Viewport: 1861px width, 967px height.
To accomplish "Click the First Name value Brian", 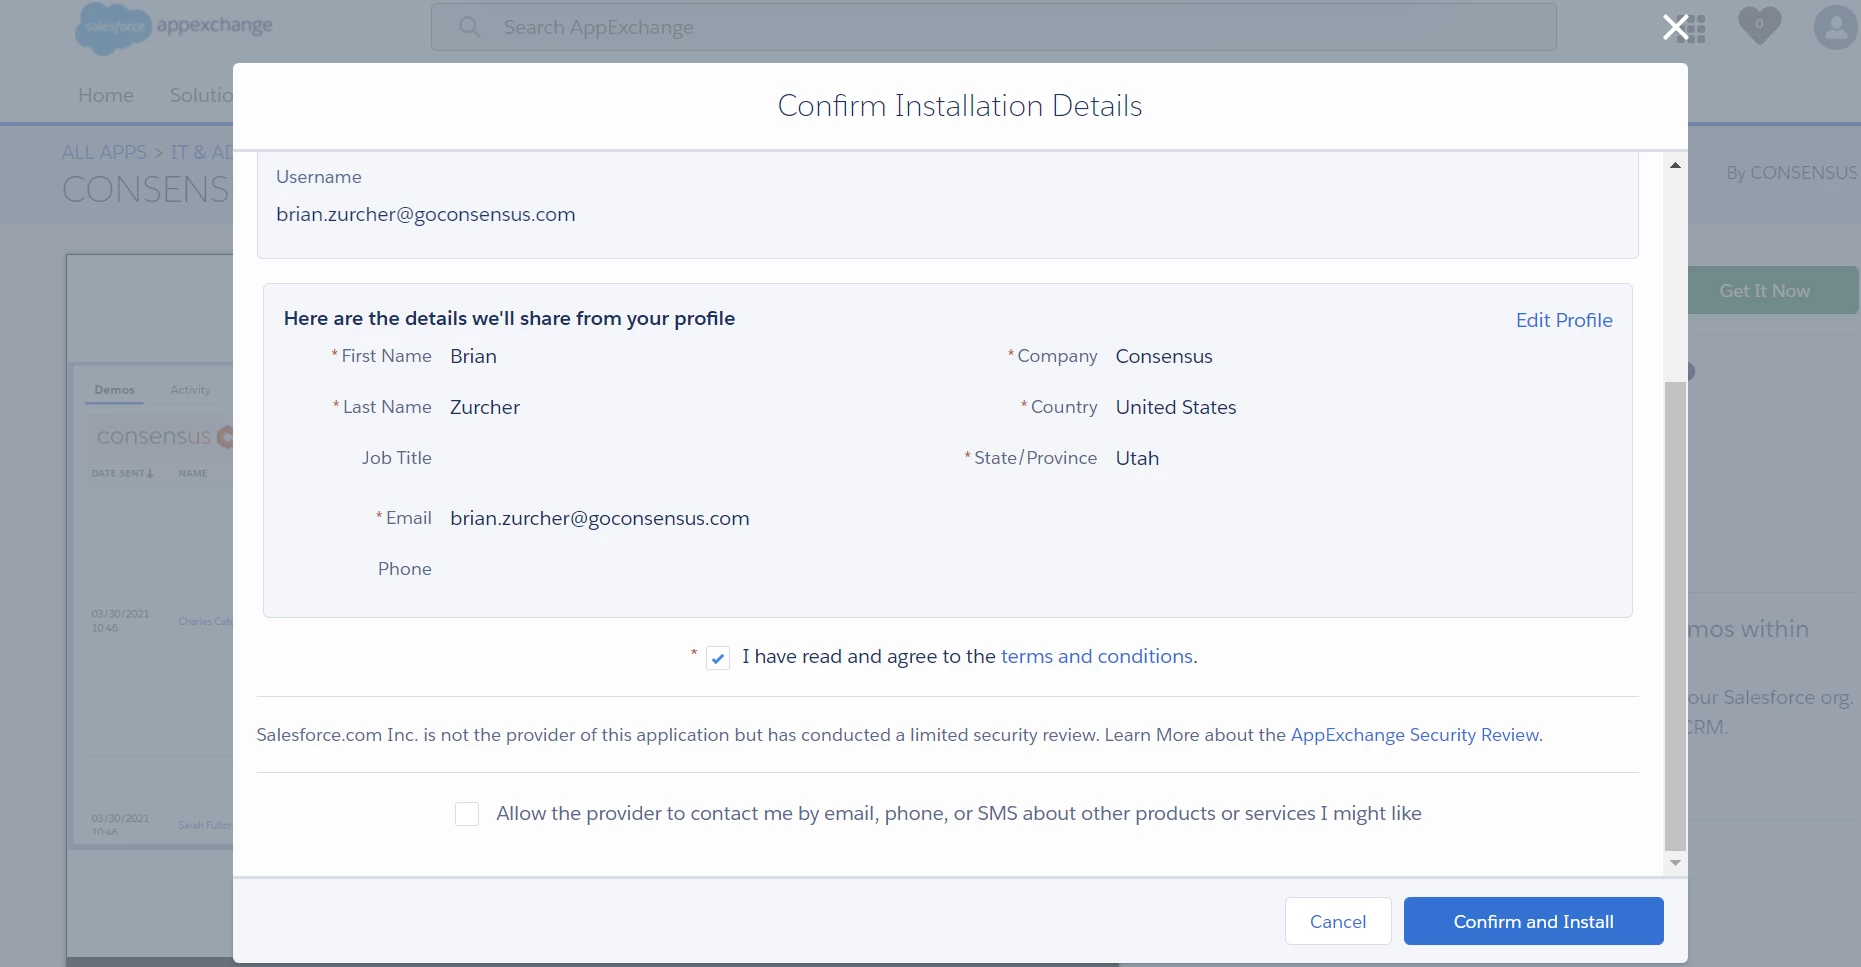I will pos(473,356).
